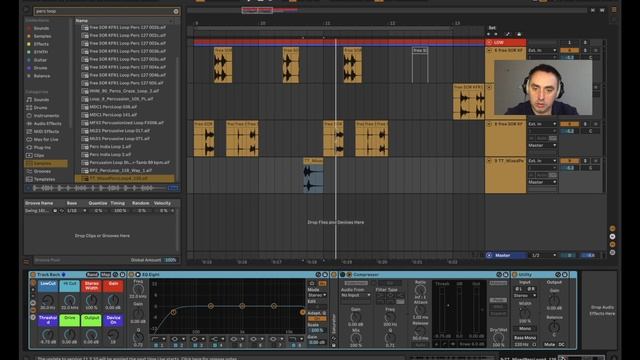640x360 pixels.
Task: Open Utility Stereo channel mode dropdown
Action: [x=525, y=296]
